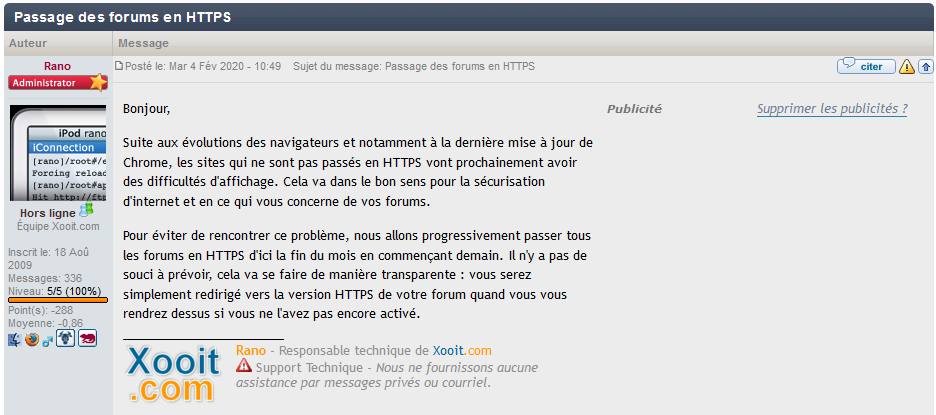Screen dimensions: 936x415
Task: Open the Xooit.com link in signature
Action: 462,351
